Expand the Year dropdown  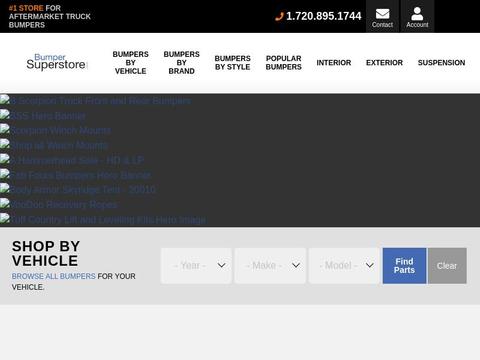196,266
